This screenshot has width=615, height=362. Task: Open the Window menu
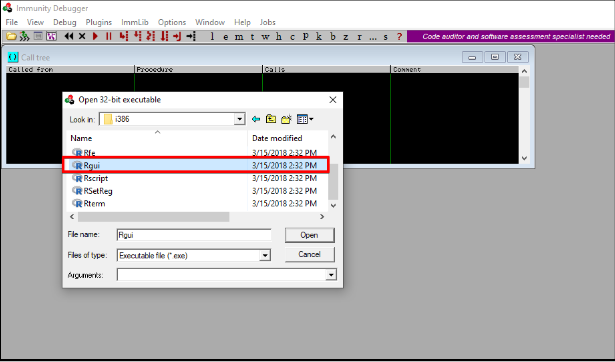coord(210,22)
